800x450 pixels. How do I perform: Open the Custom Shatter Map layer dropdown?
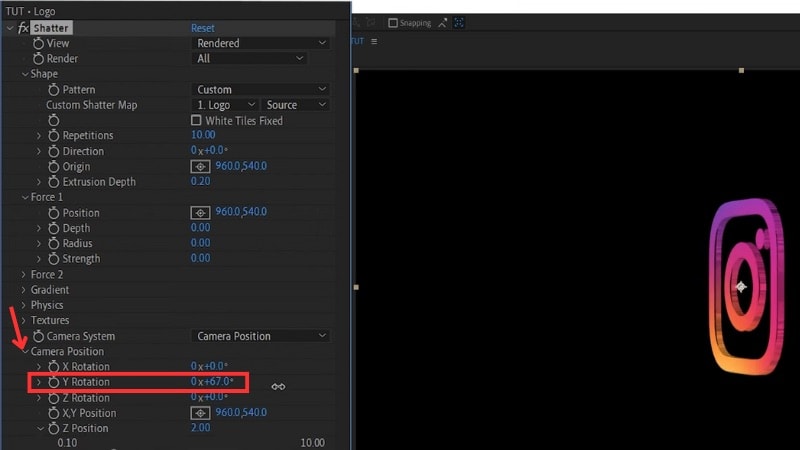tap(225, 105)
